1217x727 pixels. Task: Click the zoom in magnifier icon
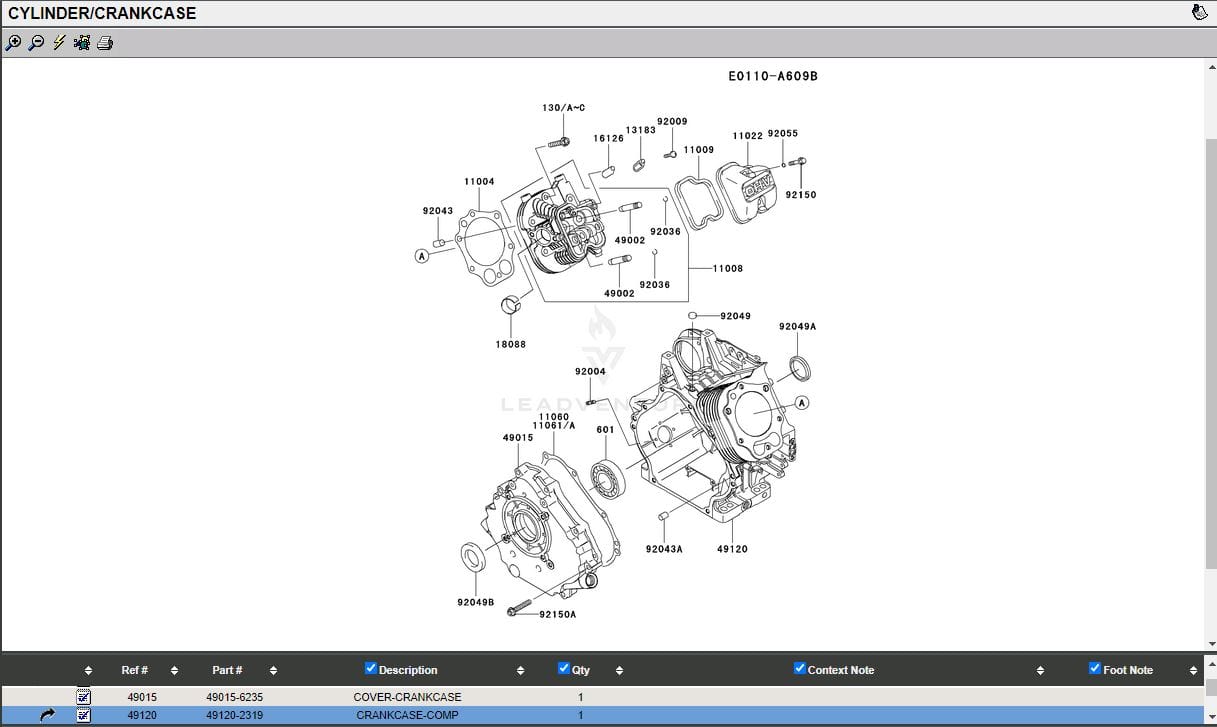click(13, 43)
